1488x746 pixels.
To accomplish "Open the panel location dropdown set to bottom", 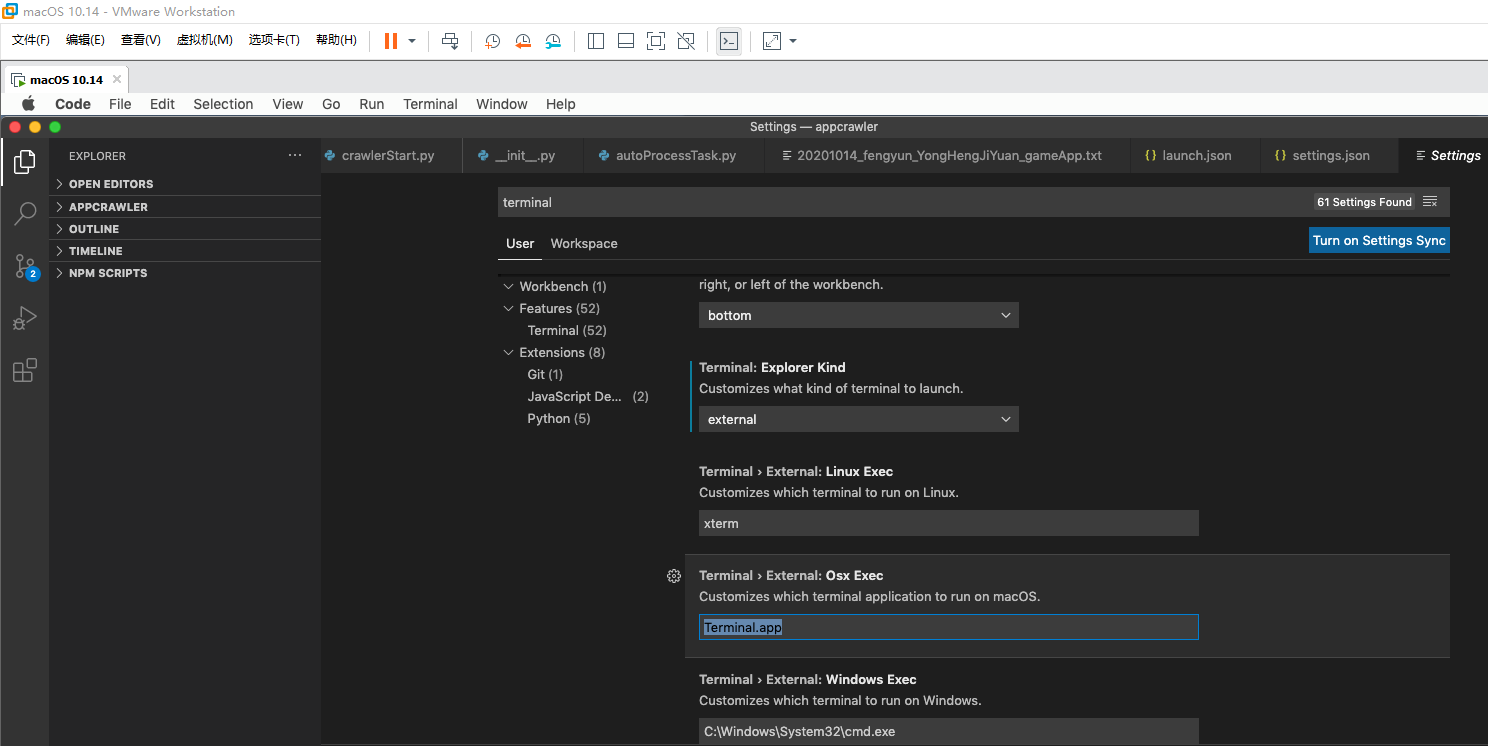I will 858,315.
